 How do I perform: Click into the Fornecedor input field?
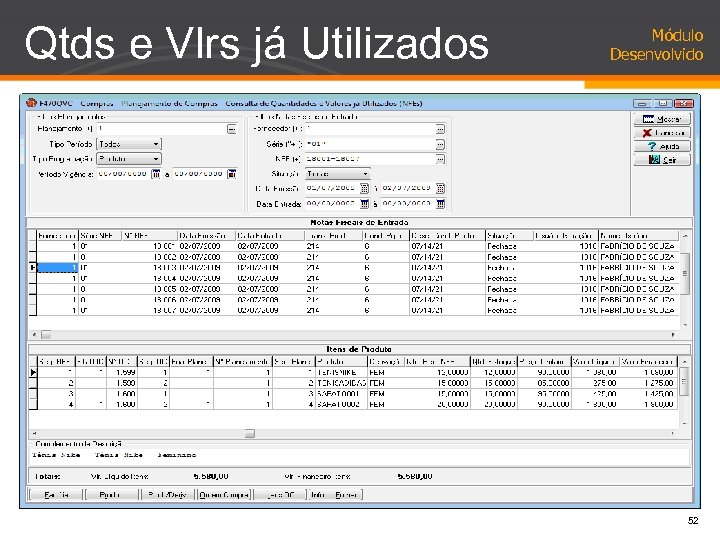click(370, 129)
